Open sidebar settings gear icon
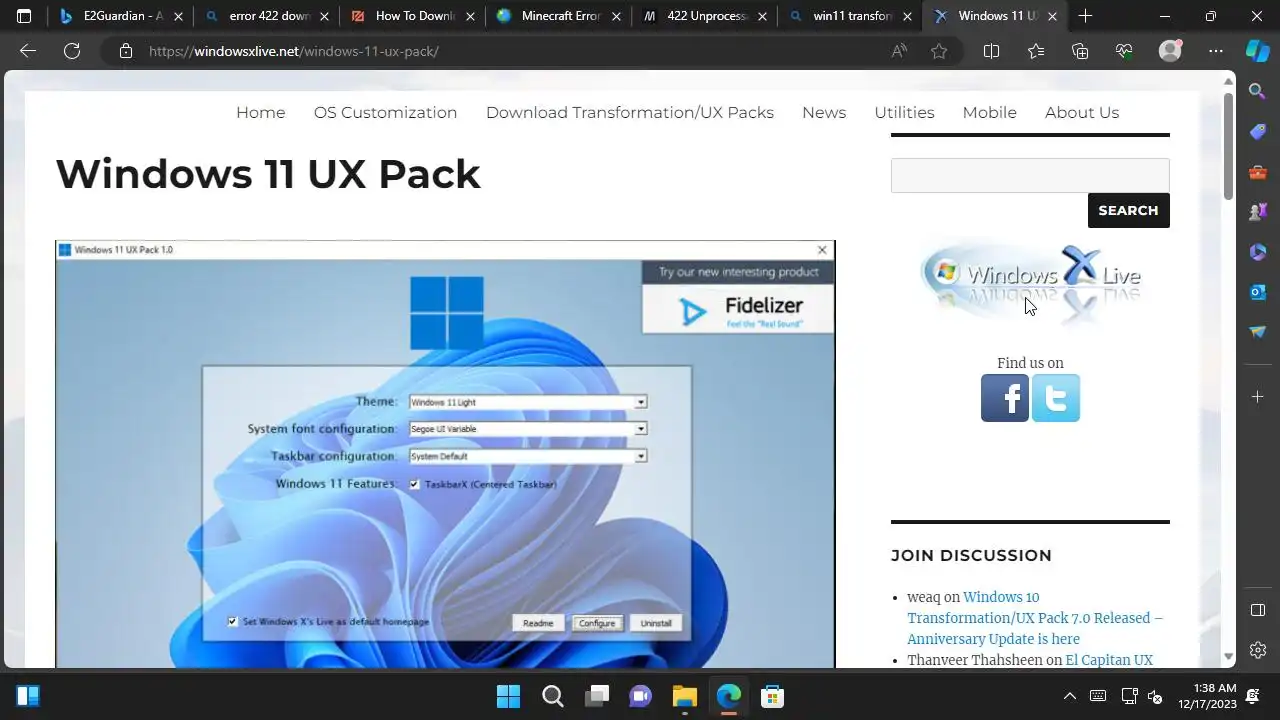Viewport: 1280px width, 720px height. coord(1258,650)
